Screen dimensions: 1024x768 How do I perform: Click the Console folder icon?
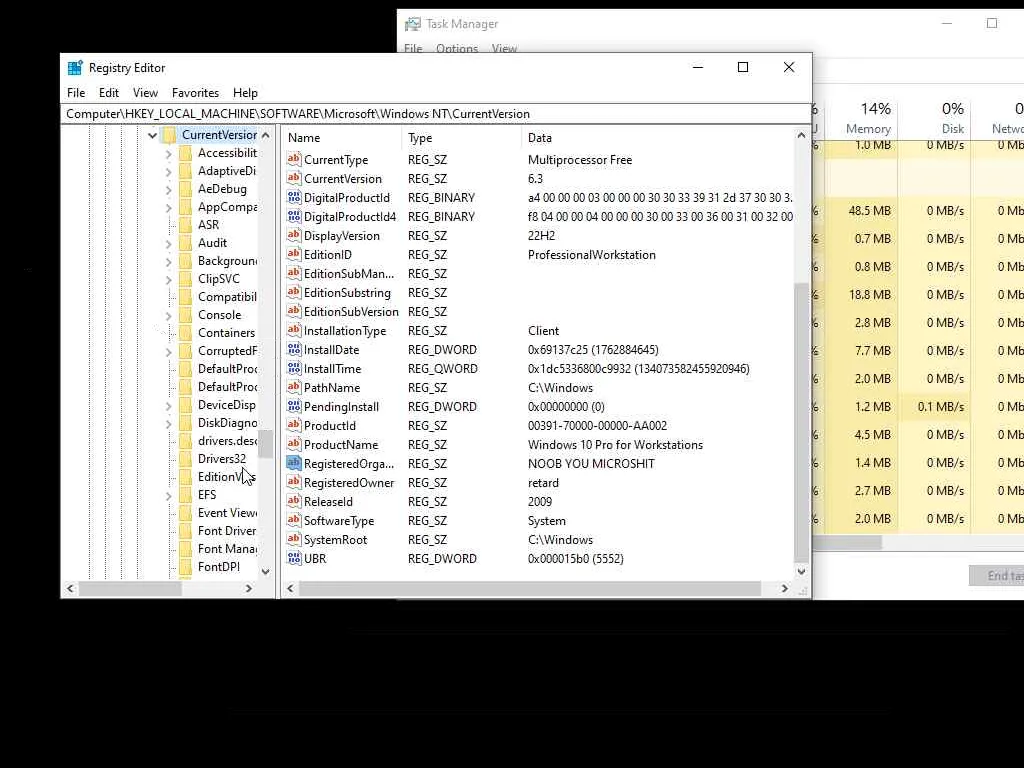coord(185,315)
